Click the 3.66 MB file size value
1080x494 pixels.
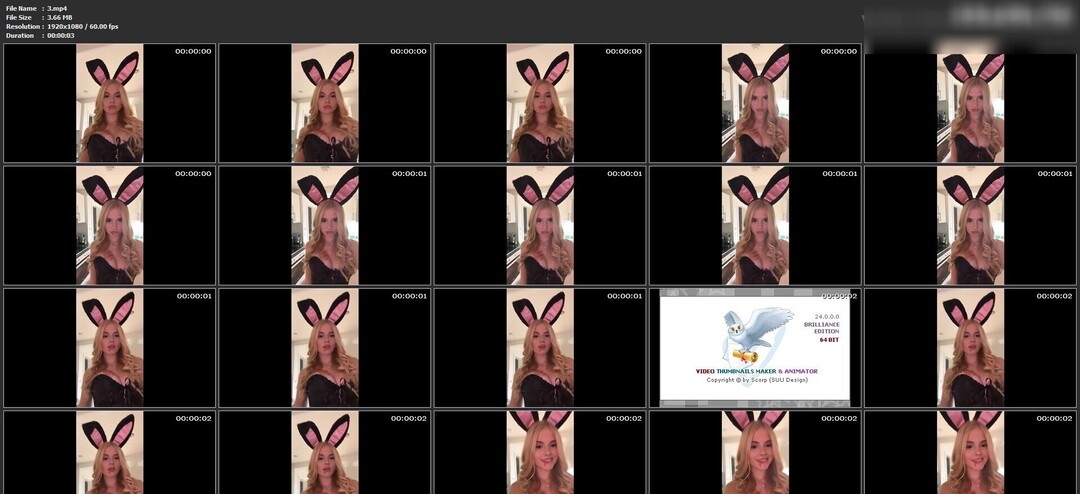tap(61, 17)
